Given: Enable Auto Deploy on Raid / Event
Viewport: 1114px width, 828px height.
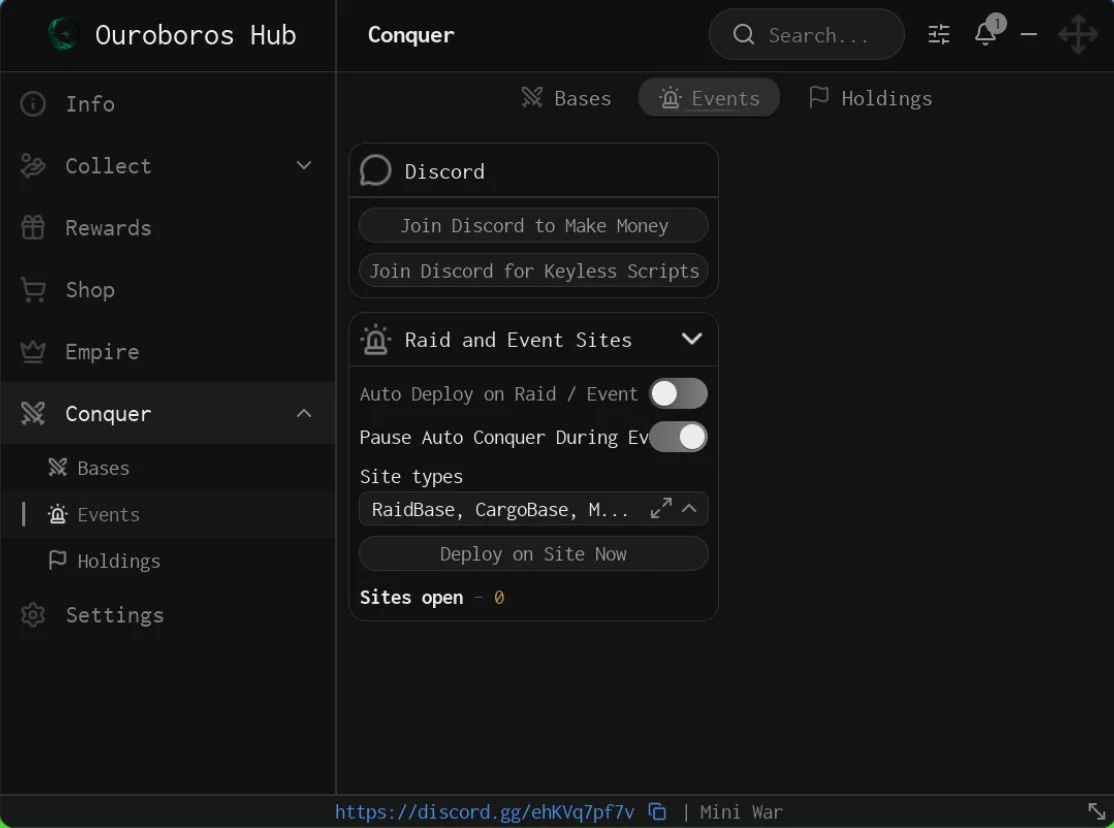Looking at the screenshot, I should 678,394.
